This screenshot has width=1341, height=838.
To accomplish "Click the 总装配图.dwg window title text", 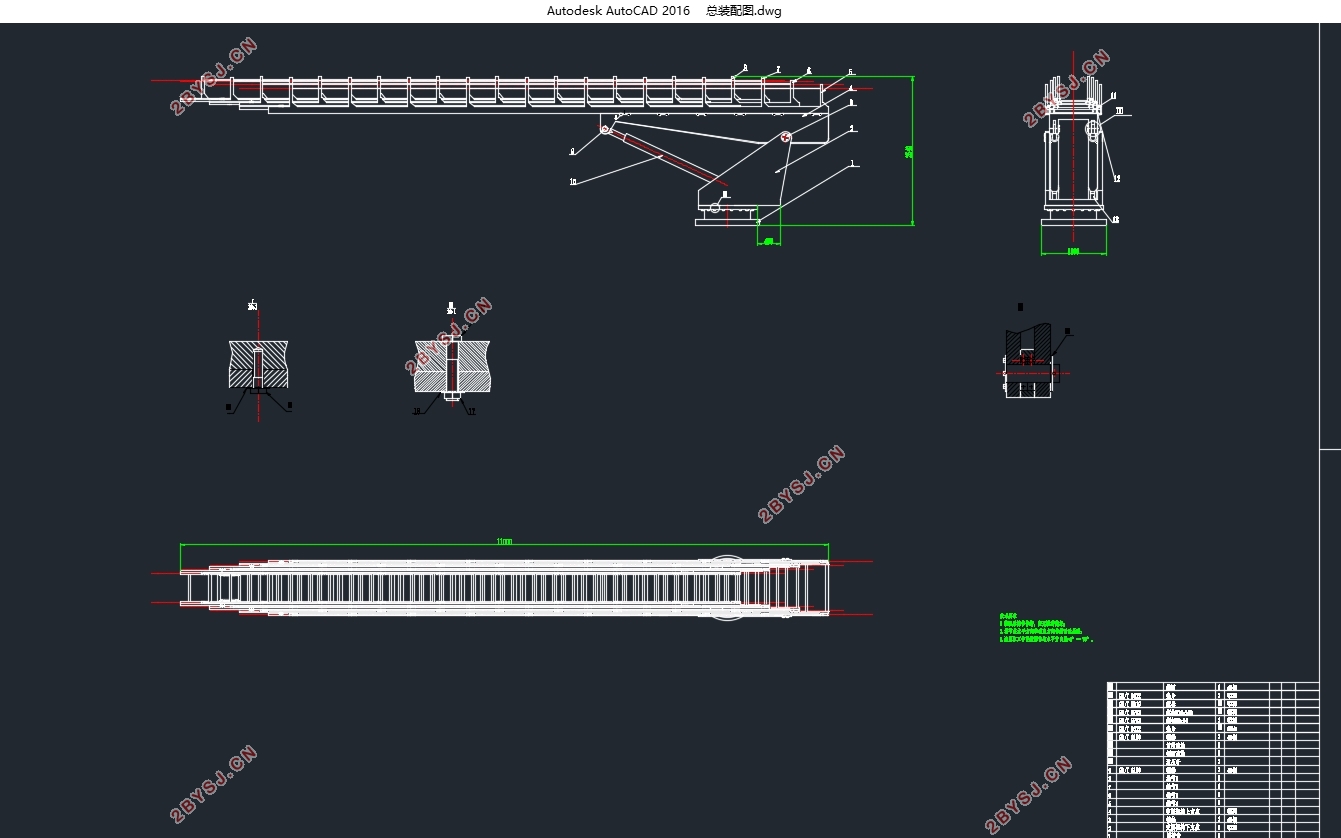I will point(744,11).
